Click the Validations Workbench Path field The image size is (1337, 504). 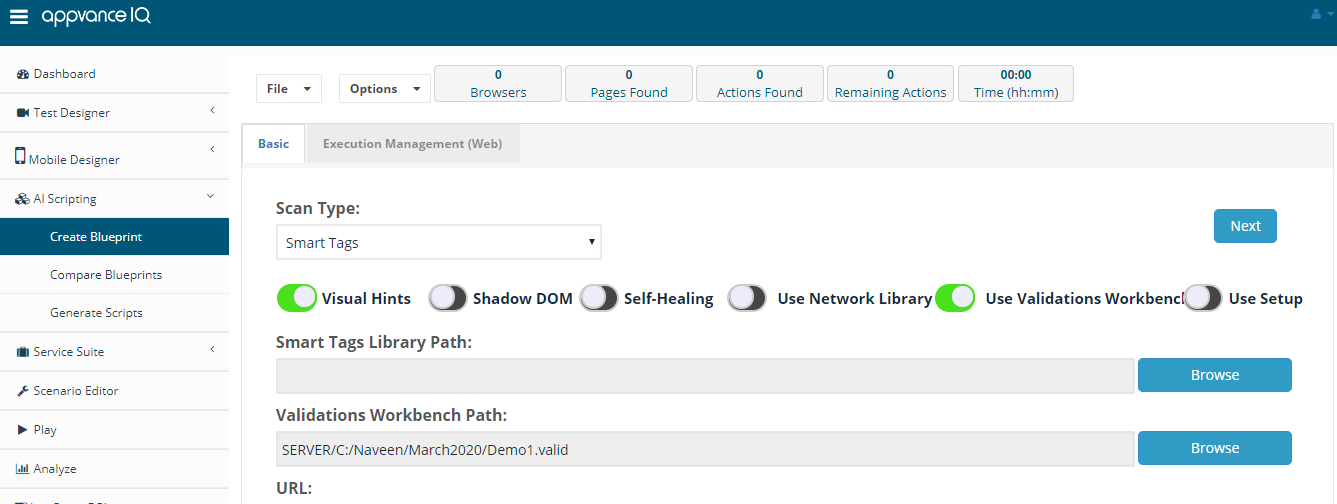coord(705,449)
